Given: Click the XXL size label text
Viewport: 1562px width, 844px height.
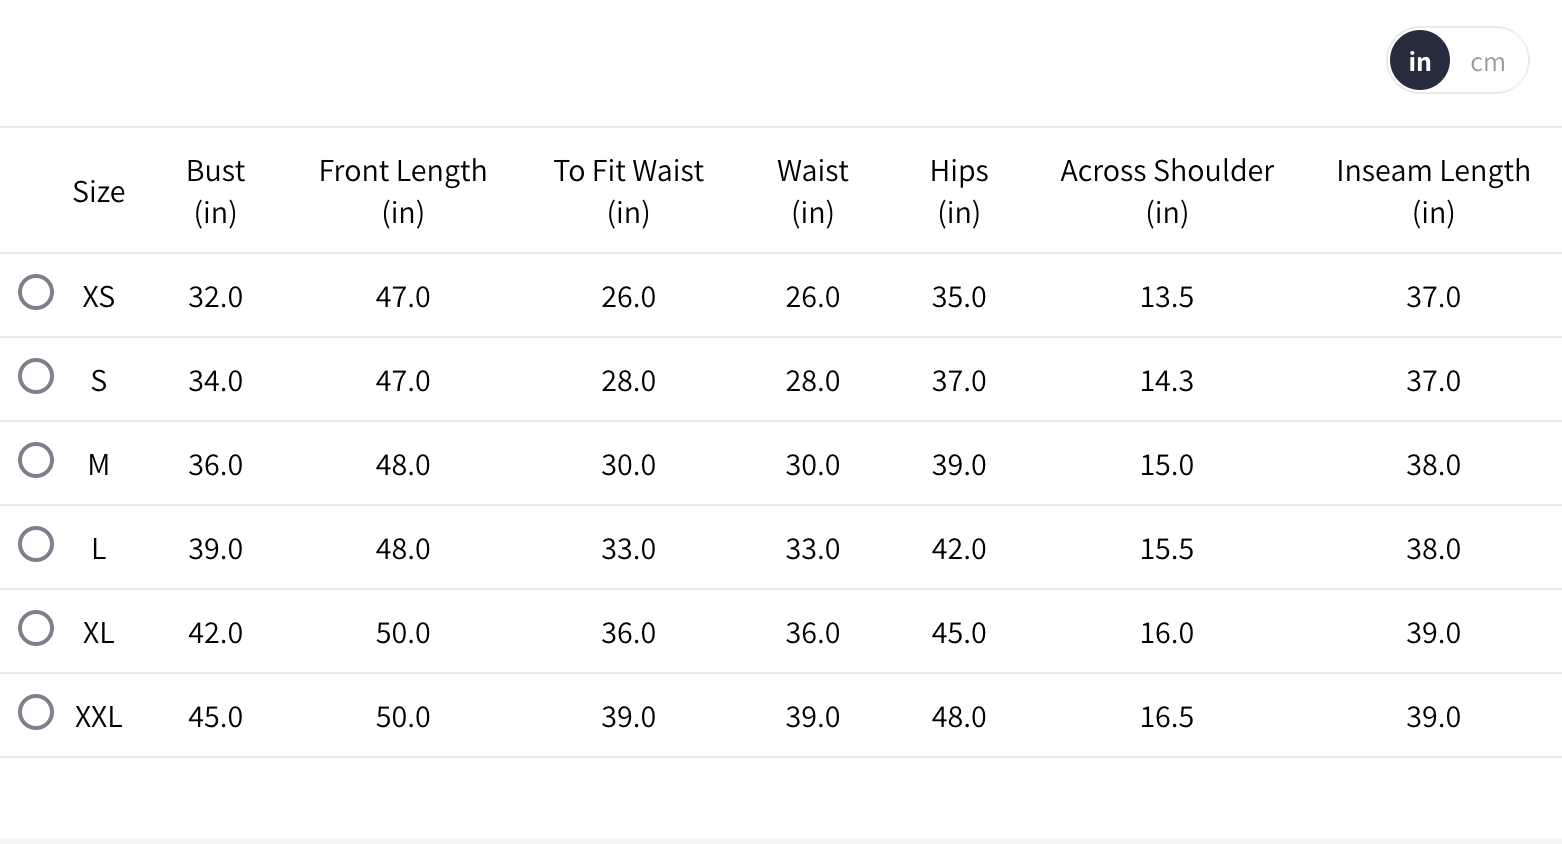Looking at the screenshot, I should click(99, 717).
